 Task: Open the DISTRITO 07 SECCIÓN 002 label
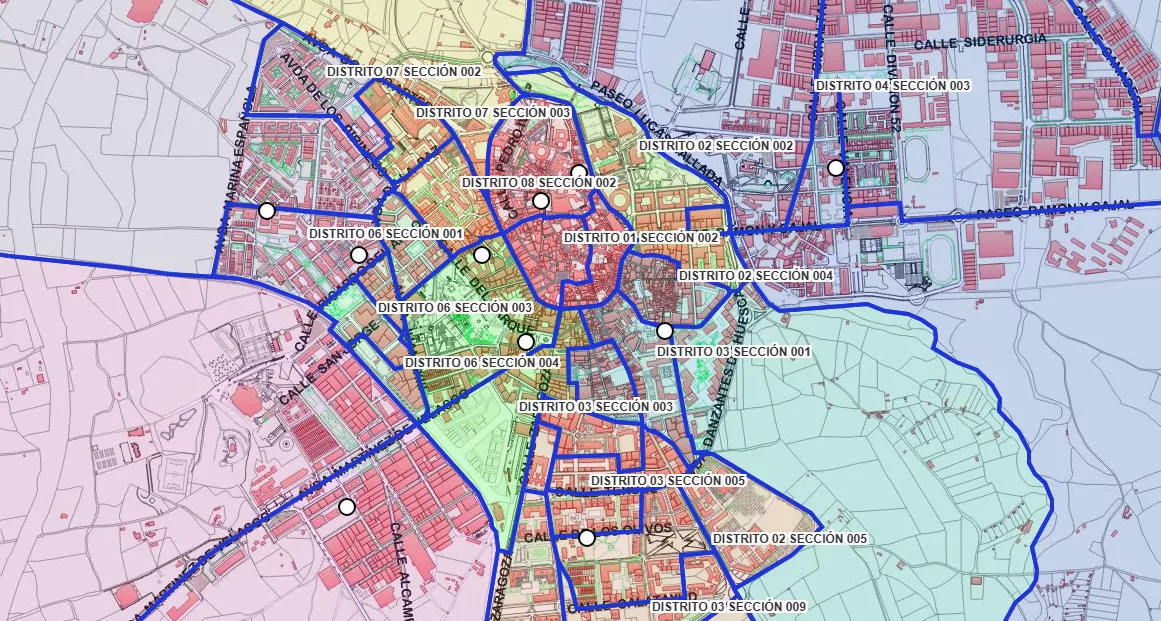402,72
